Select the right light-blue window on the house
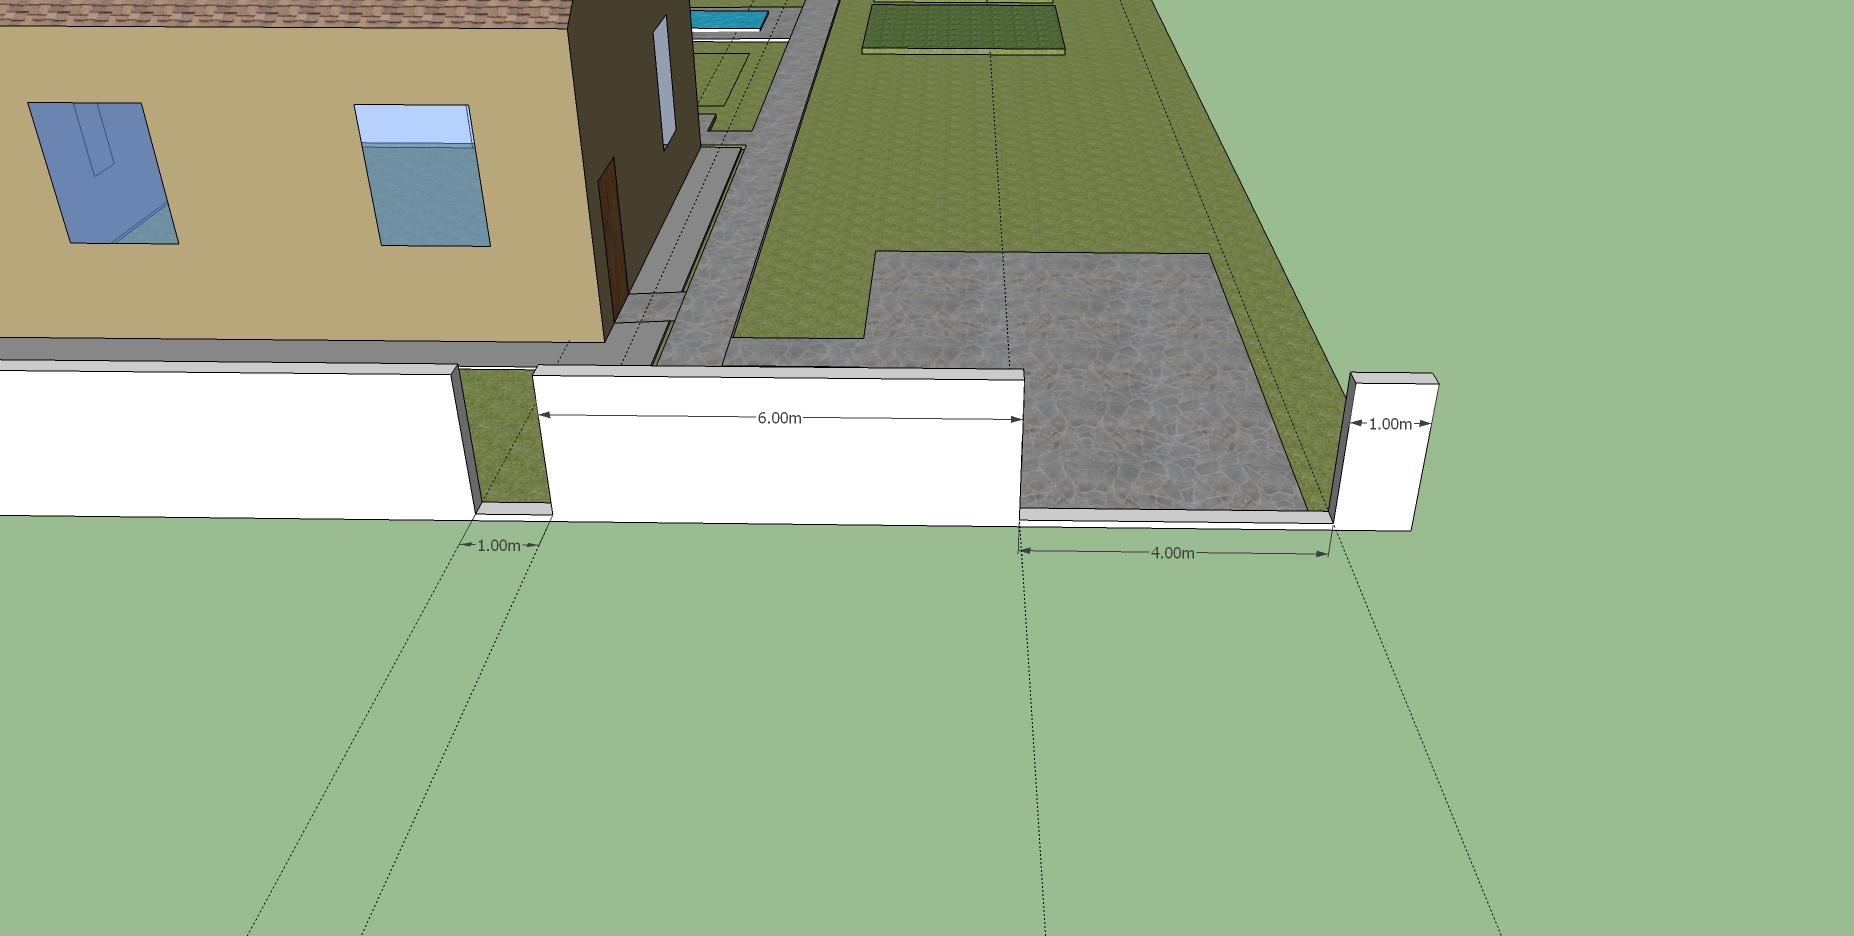 point(422,175)
